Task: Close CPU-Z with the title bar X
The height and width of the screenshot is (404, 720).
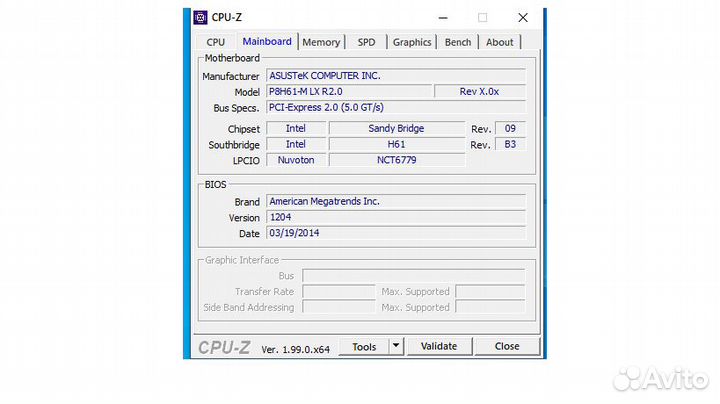Action: coord(523,18)
